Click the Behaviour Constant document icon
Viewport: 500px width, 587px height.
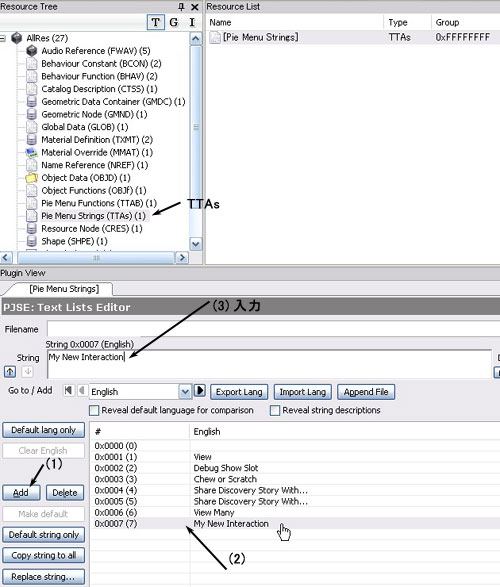[32, 63]
